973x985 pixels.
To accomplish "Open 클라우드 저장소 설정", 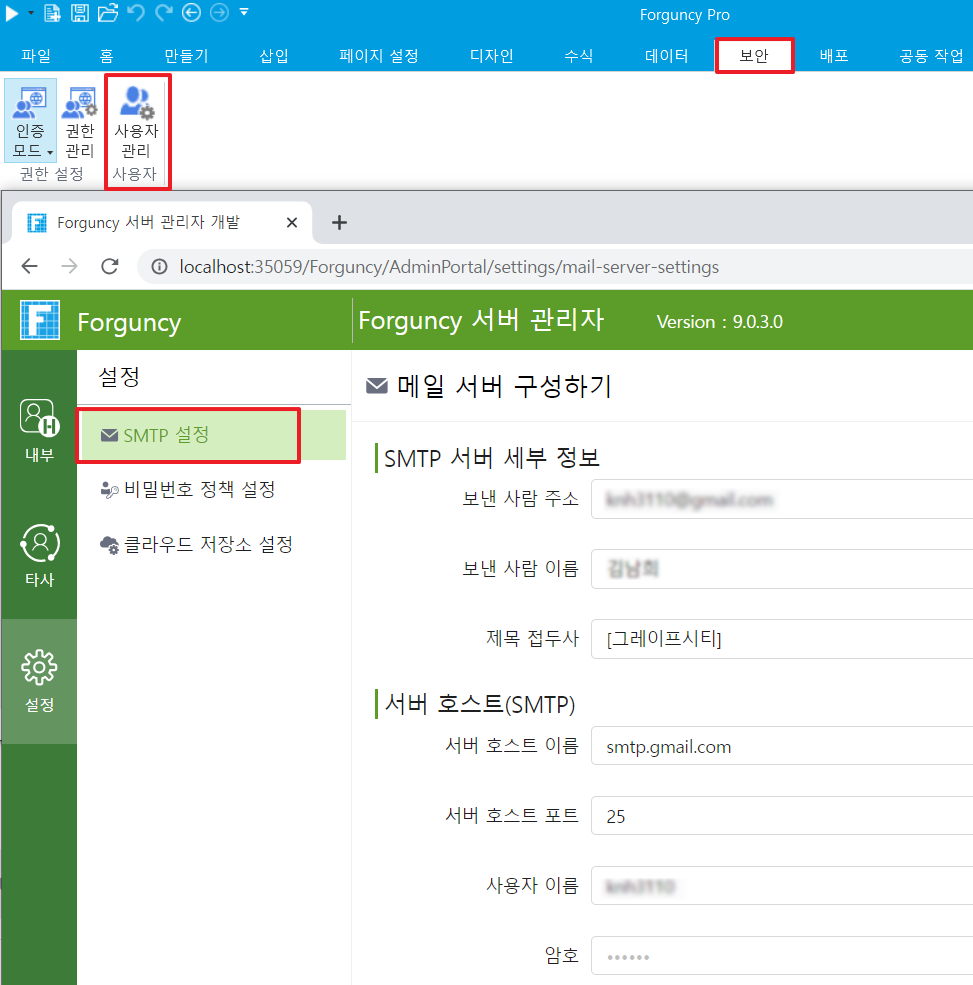I will click(197, 545).
